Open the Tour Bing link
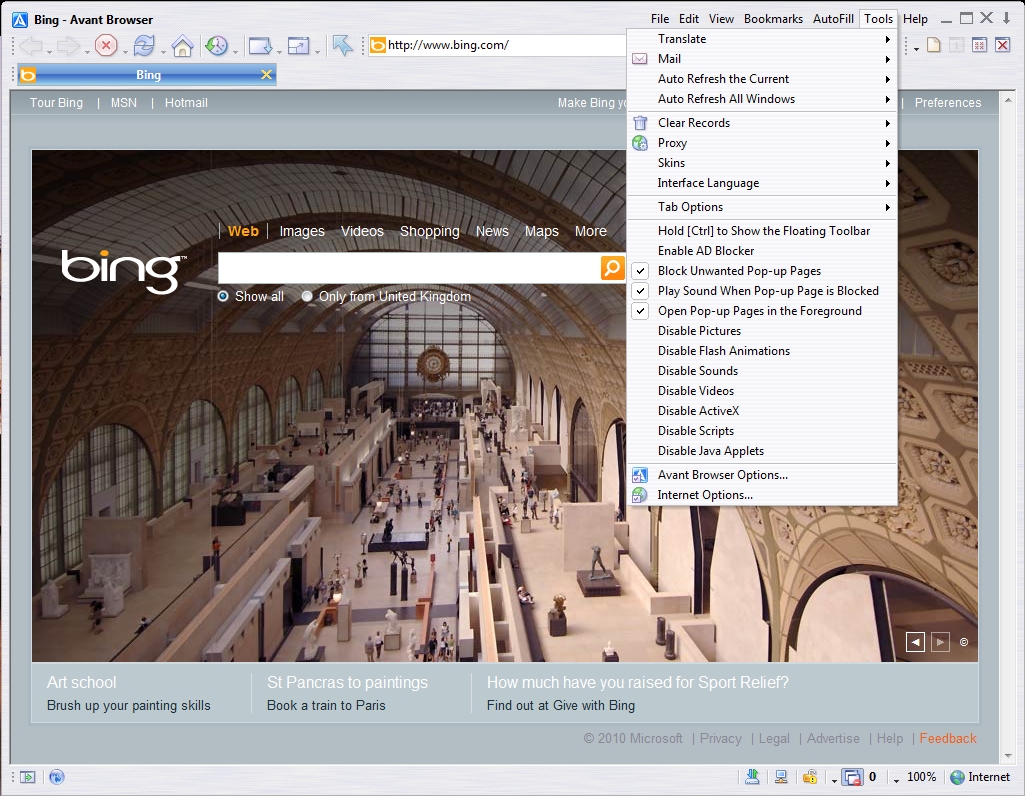 [x=56, y=103]
